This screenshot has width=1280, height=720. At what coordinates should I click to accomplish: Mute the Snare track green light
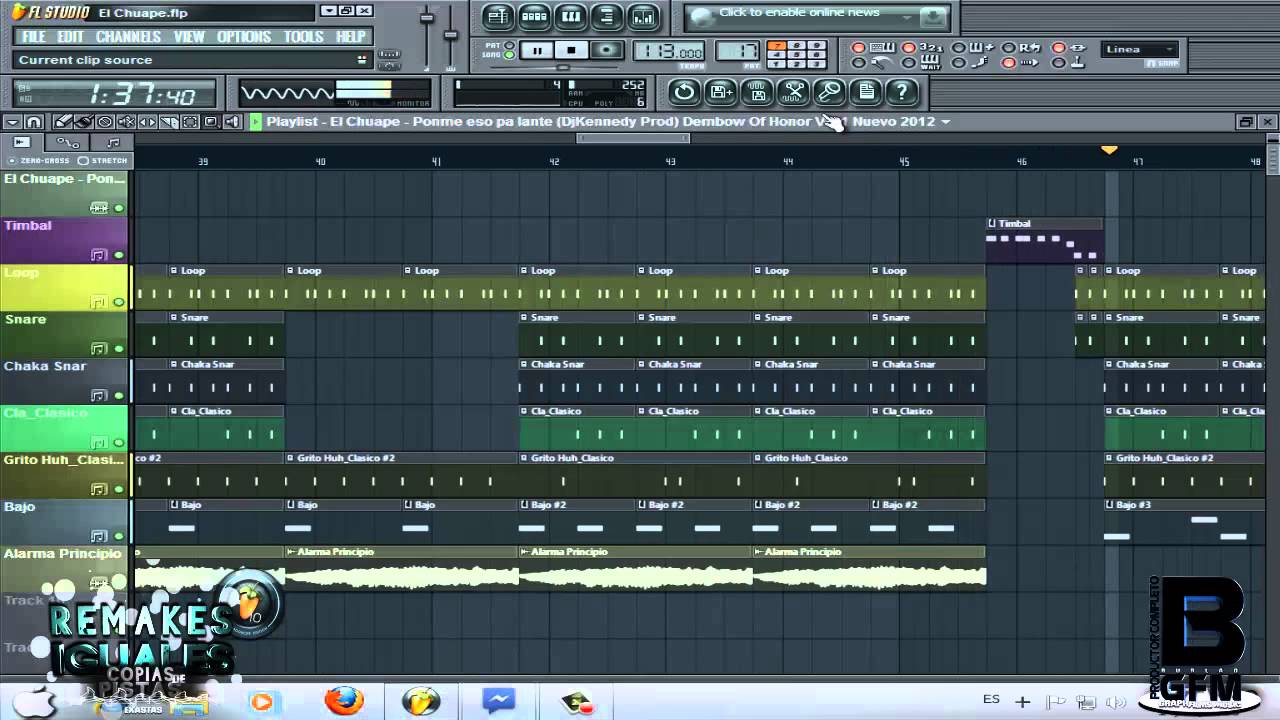click(x=119, y=349)
